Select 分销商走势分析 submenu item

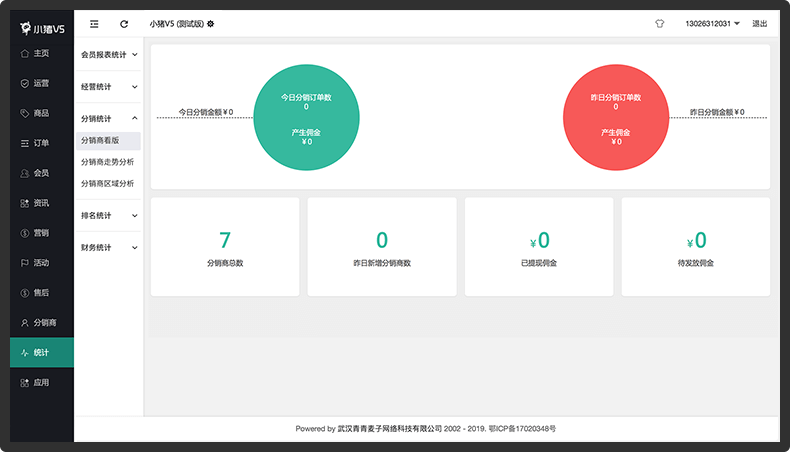tap(108, 162)
